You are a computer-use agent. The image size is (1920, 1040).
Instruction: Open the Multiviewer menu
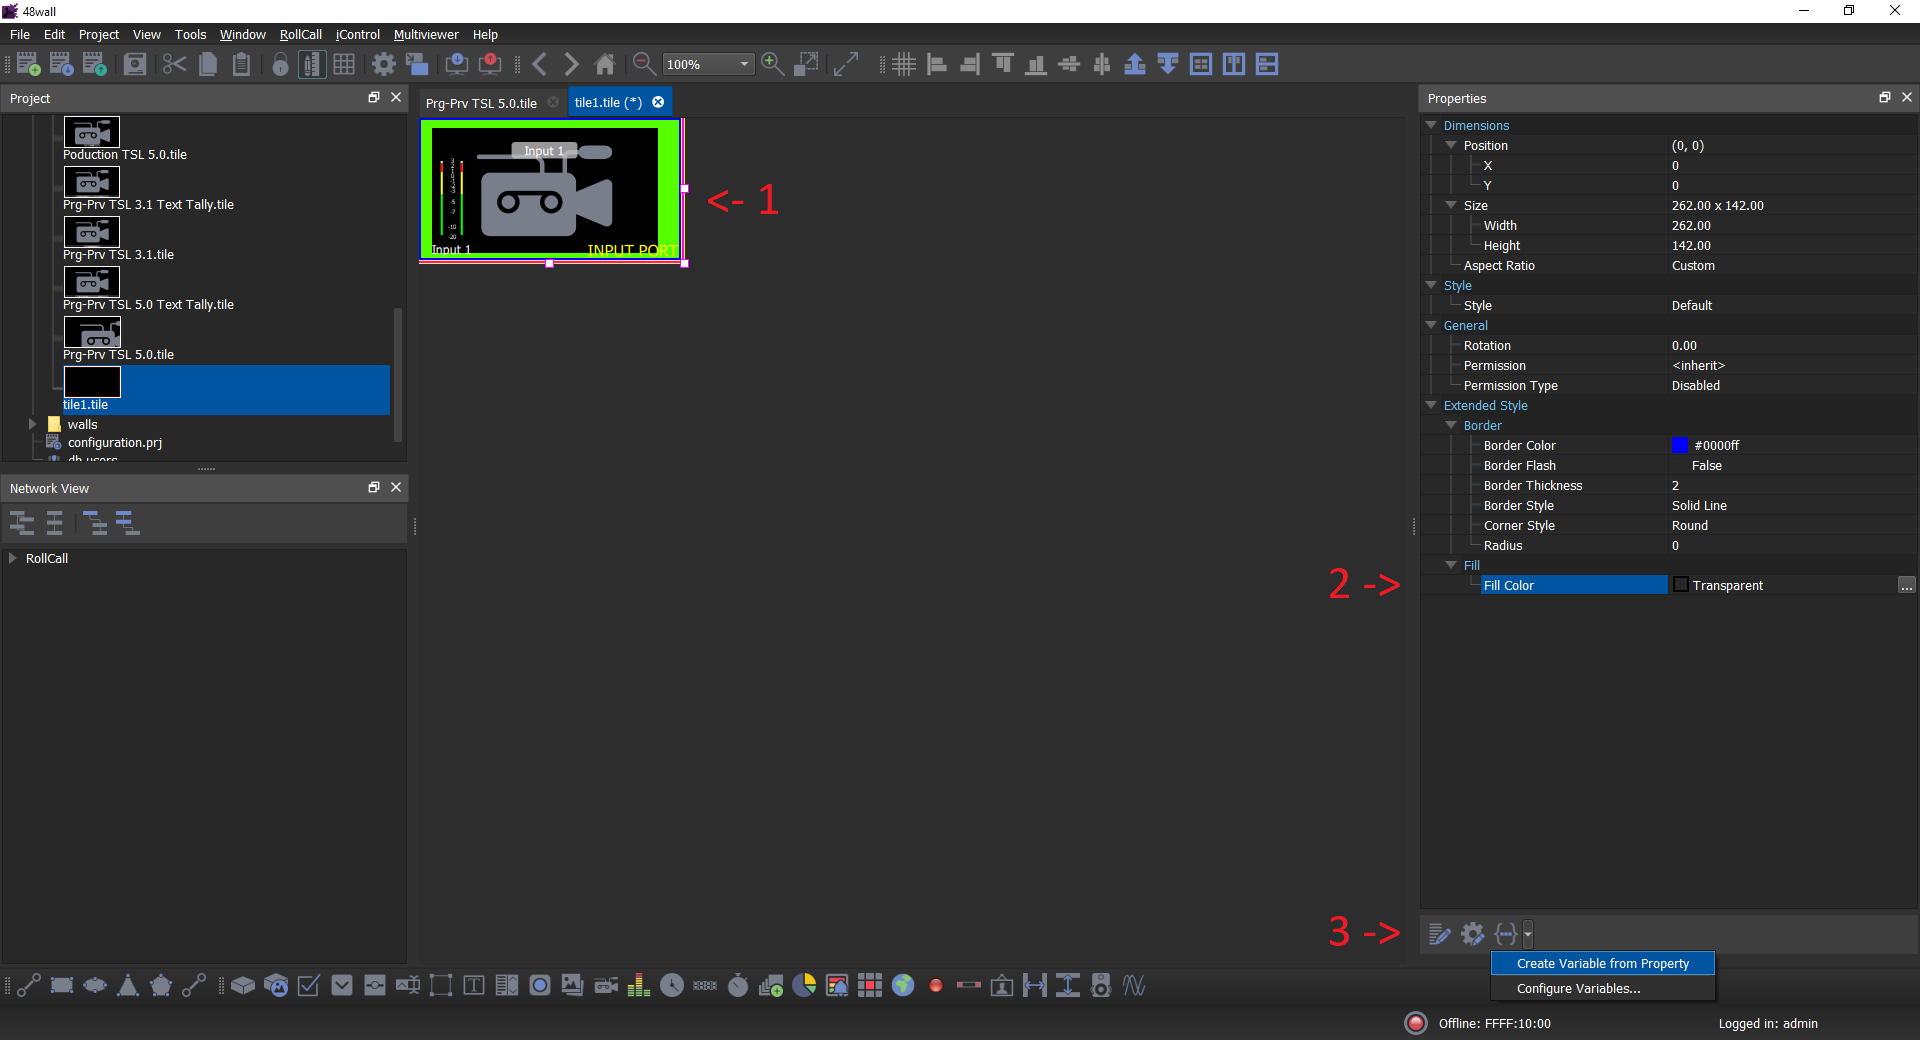pyautogui.click(x=426, y=34)
